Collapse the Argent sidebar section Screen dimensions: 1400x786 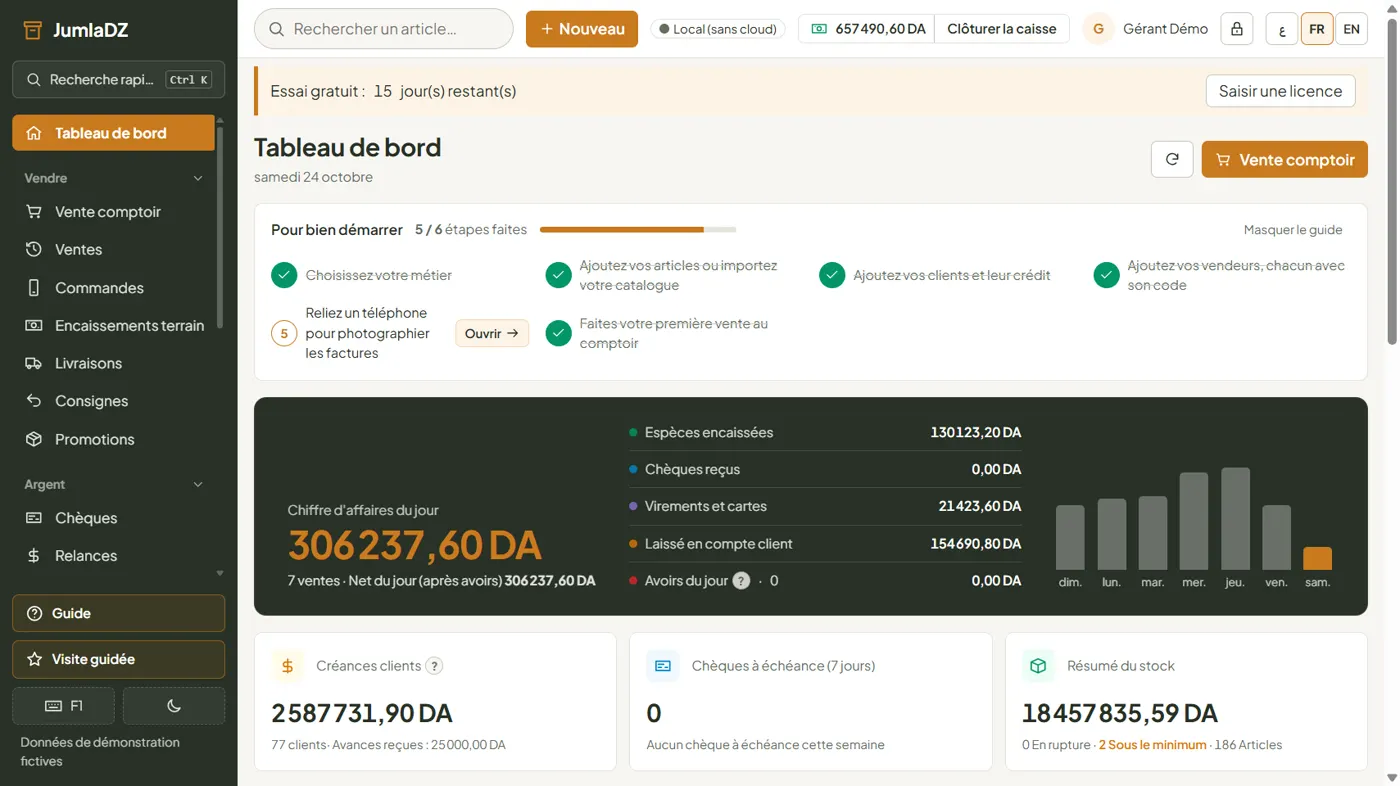pos(114,485)
